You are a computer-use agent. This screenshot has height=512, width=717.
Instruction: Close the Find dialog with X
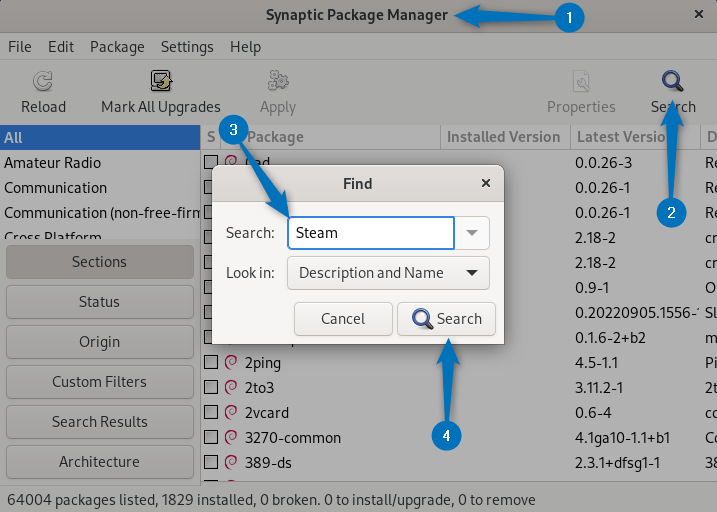point(486,184)
